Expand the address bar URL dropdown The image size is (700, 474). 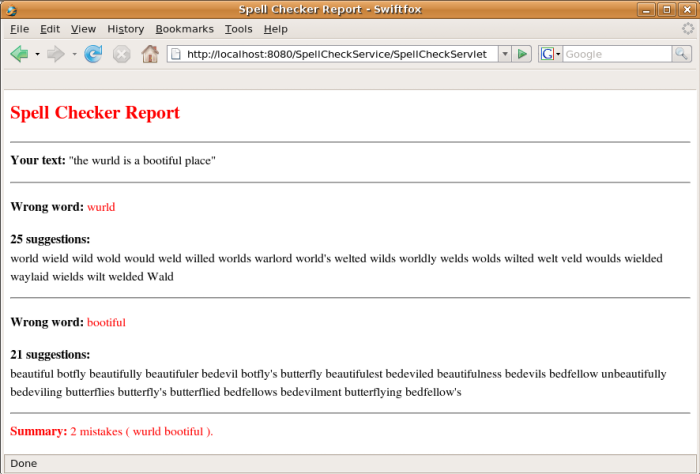[x=505, y=54]
